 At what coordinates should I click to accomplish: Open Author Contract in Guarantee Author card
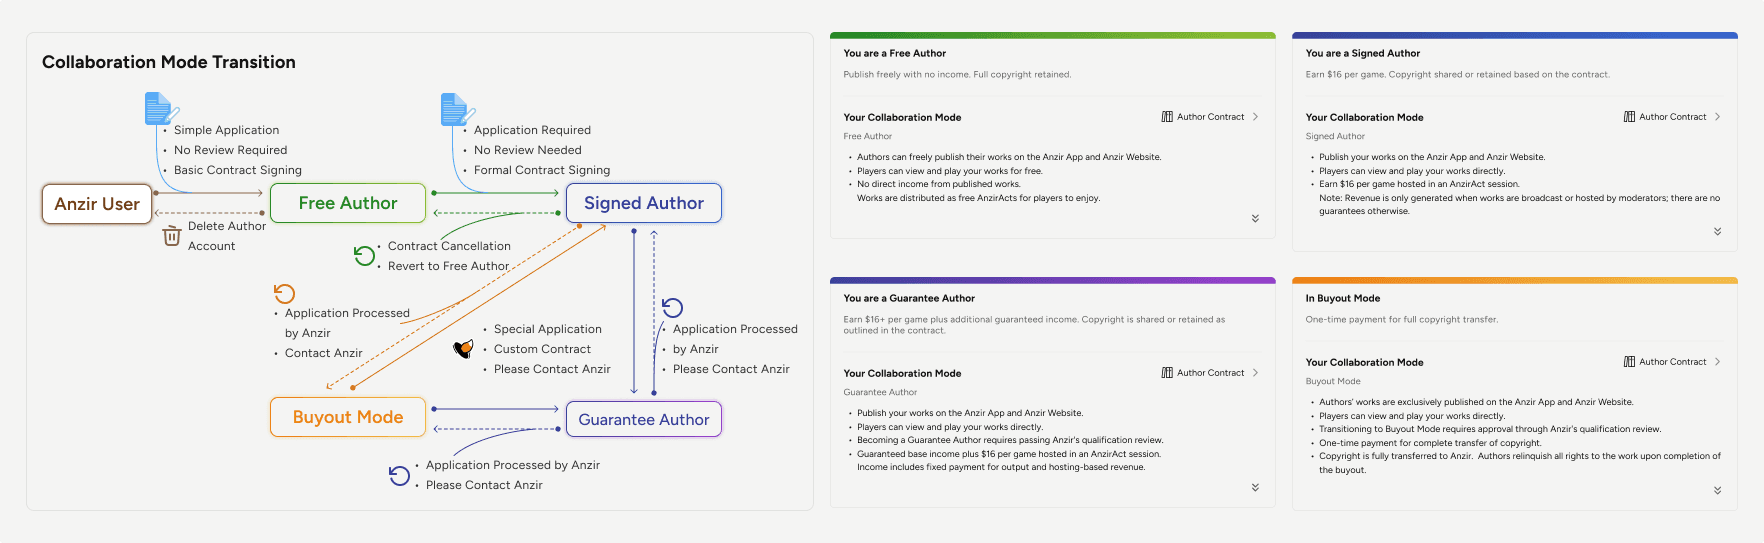[1210, 373]
